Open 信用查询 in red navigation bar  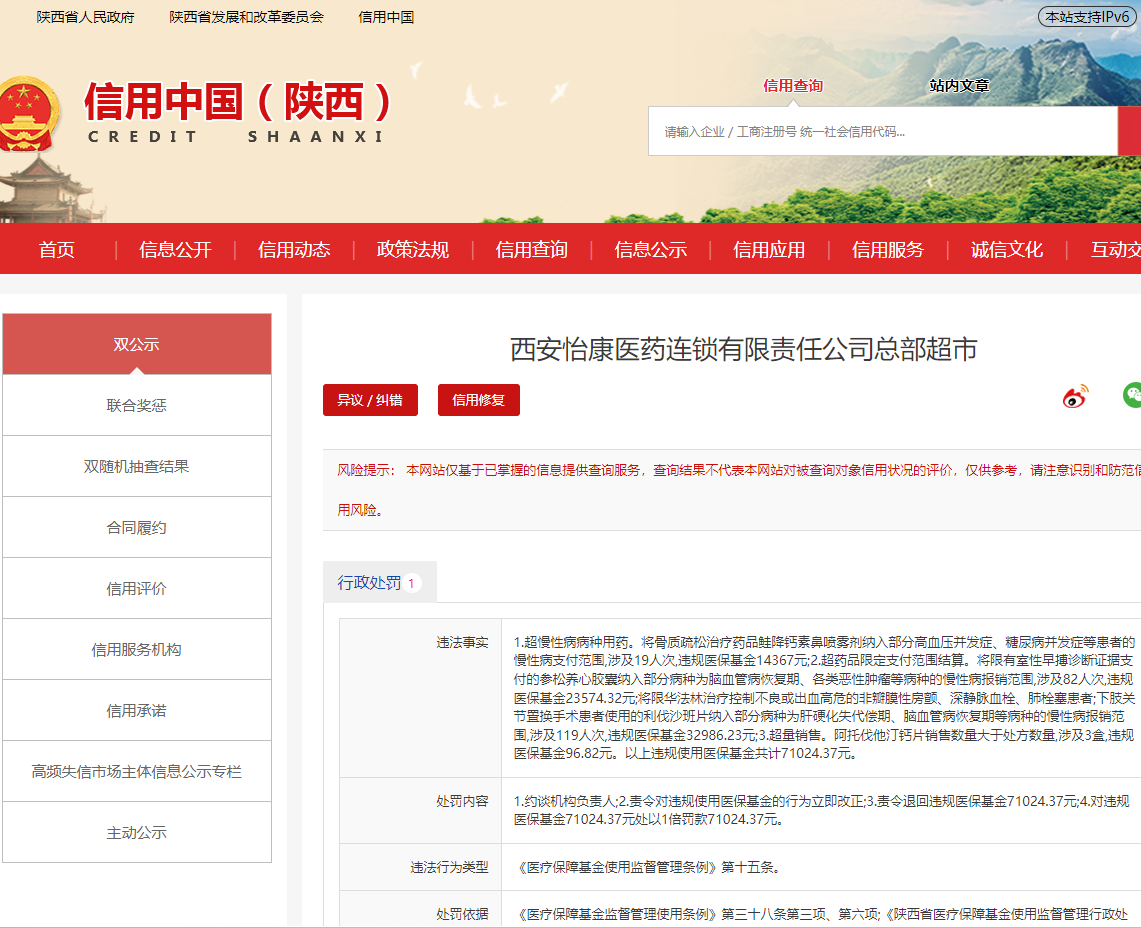[531, 250]
